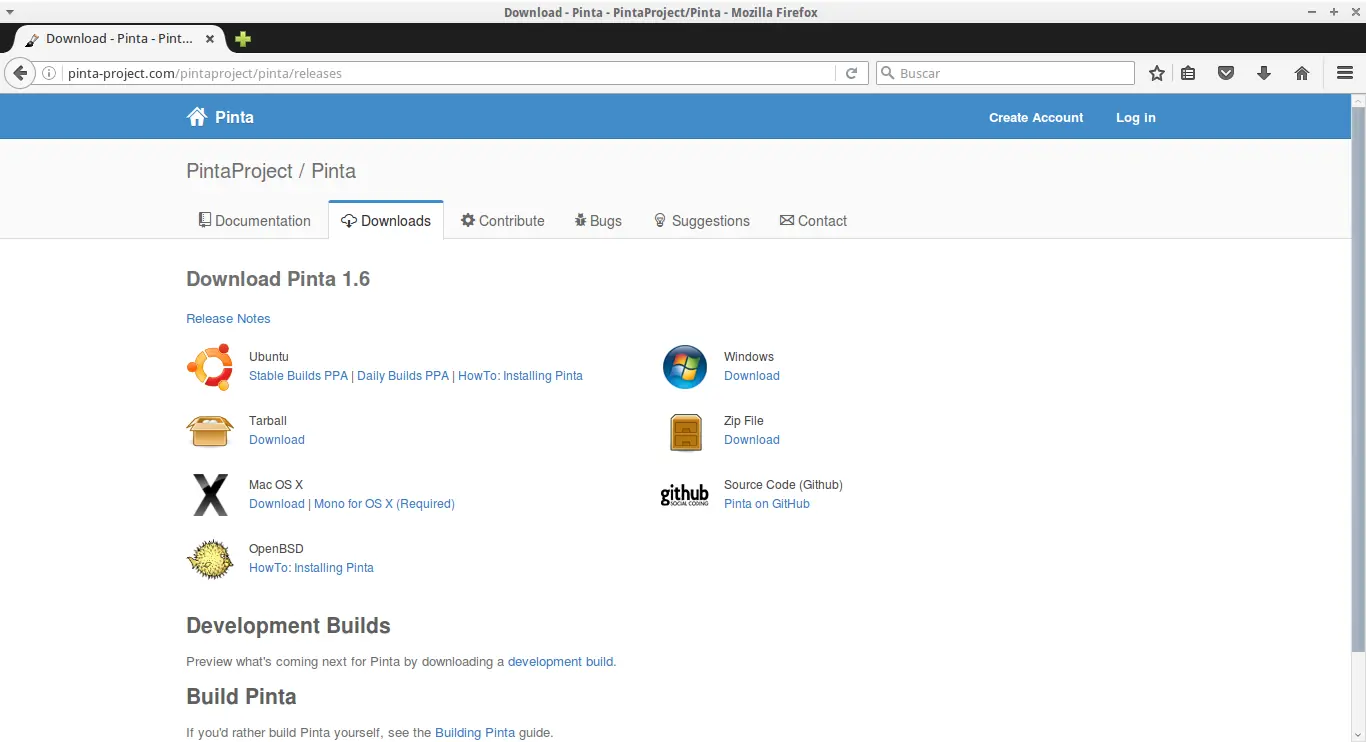Screen dimensions: 1366x742
Task: Open the Release Notes link
Action: click(228, 319)
